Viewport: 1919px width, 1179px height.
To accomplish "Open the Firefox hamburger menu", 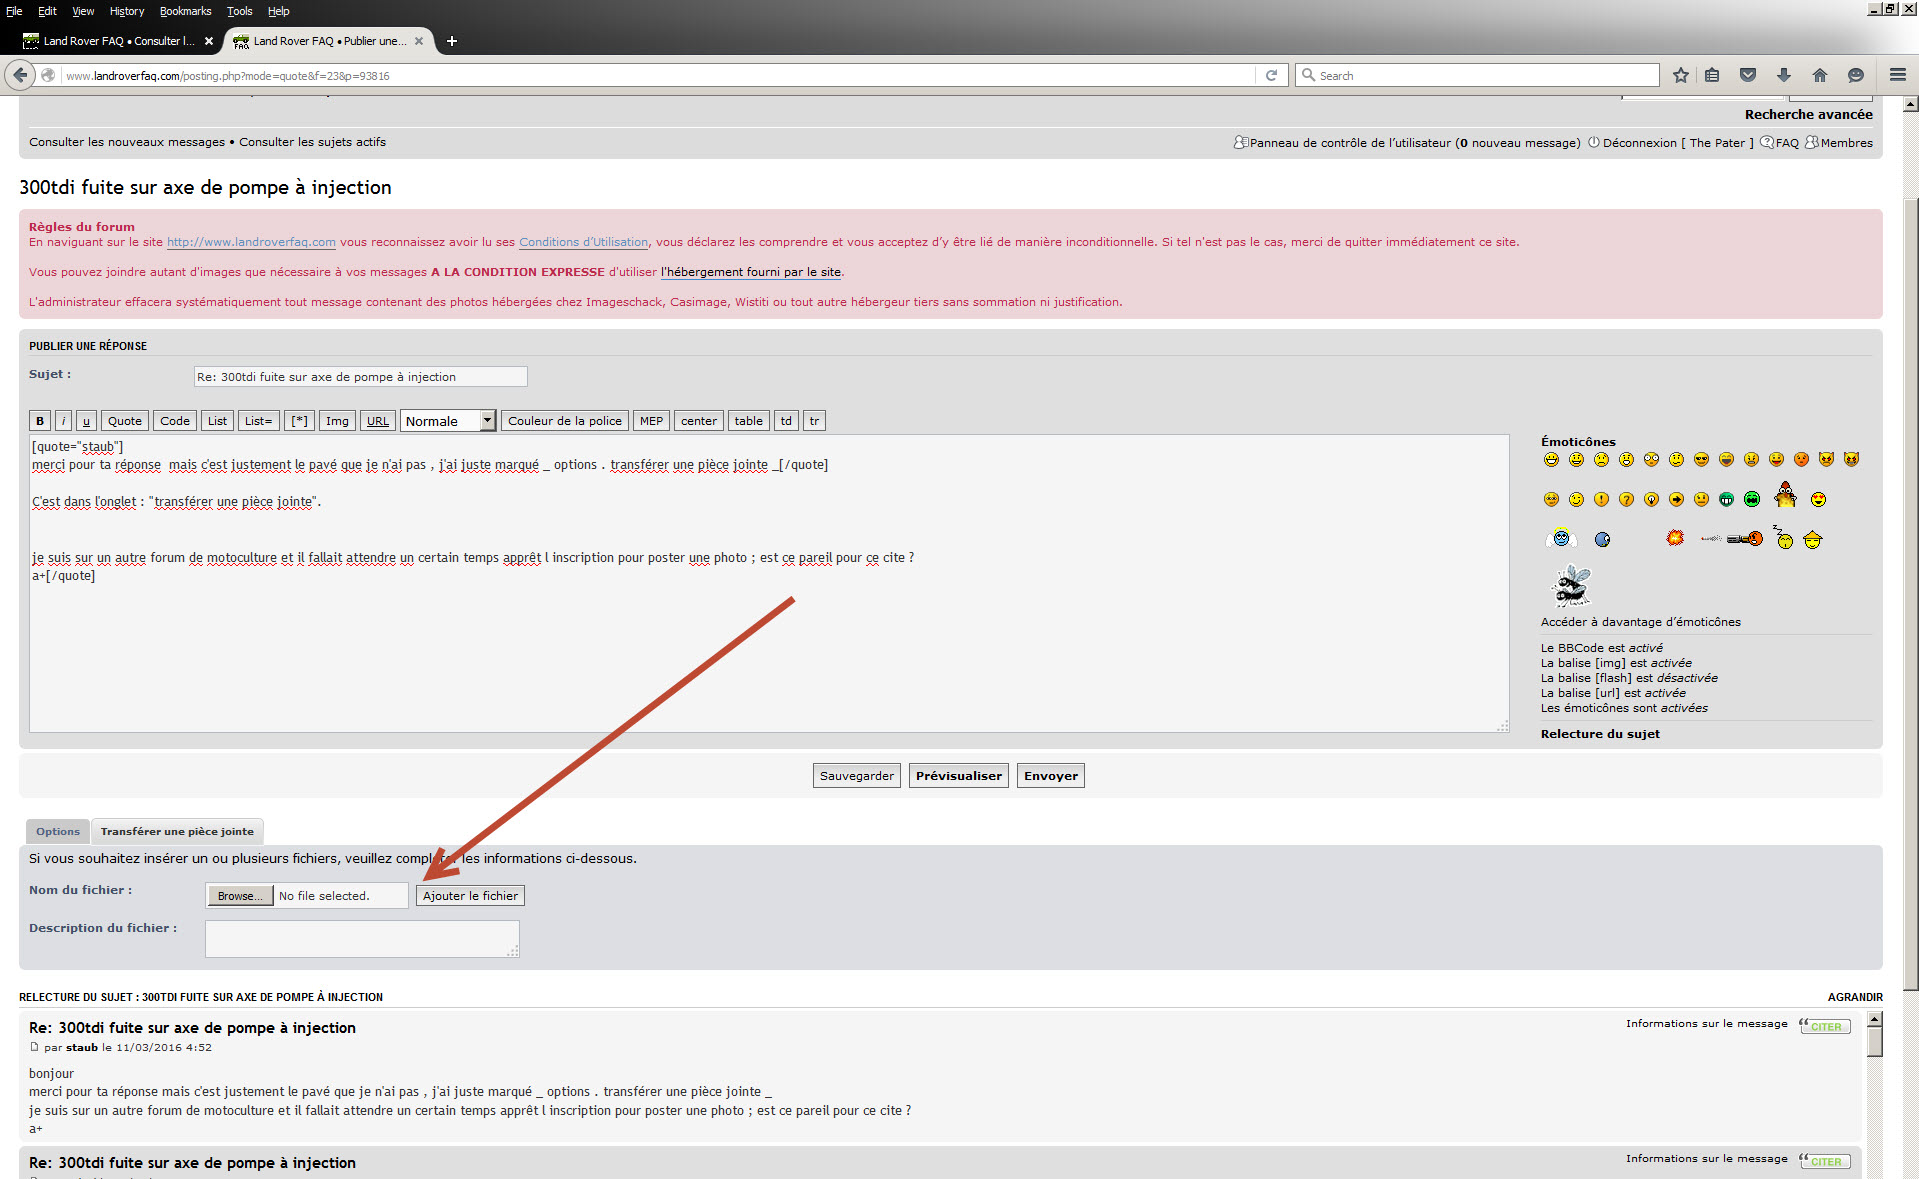I will tap(1897, 75).
